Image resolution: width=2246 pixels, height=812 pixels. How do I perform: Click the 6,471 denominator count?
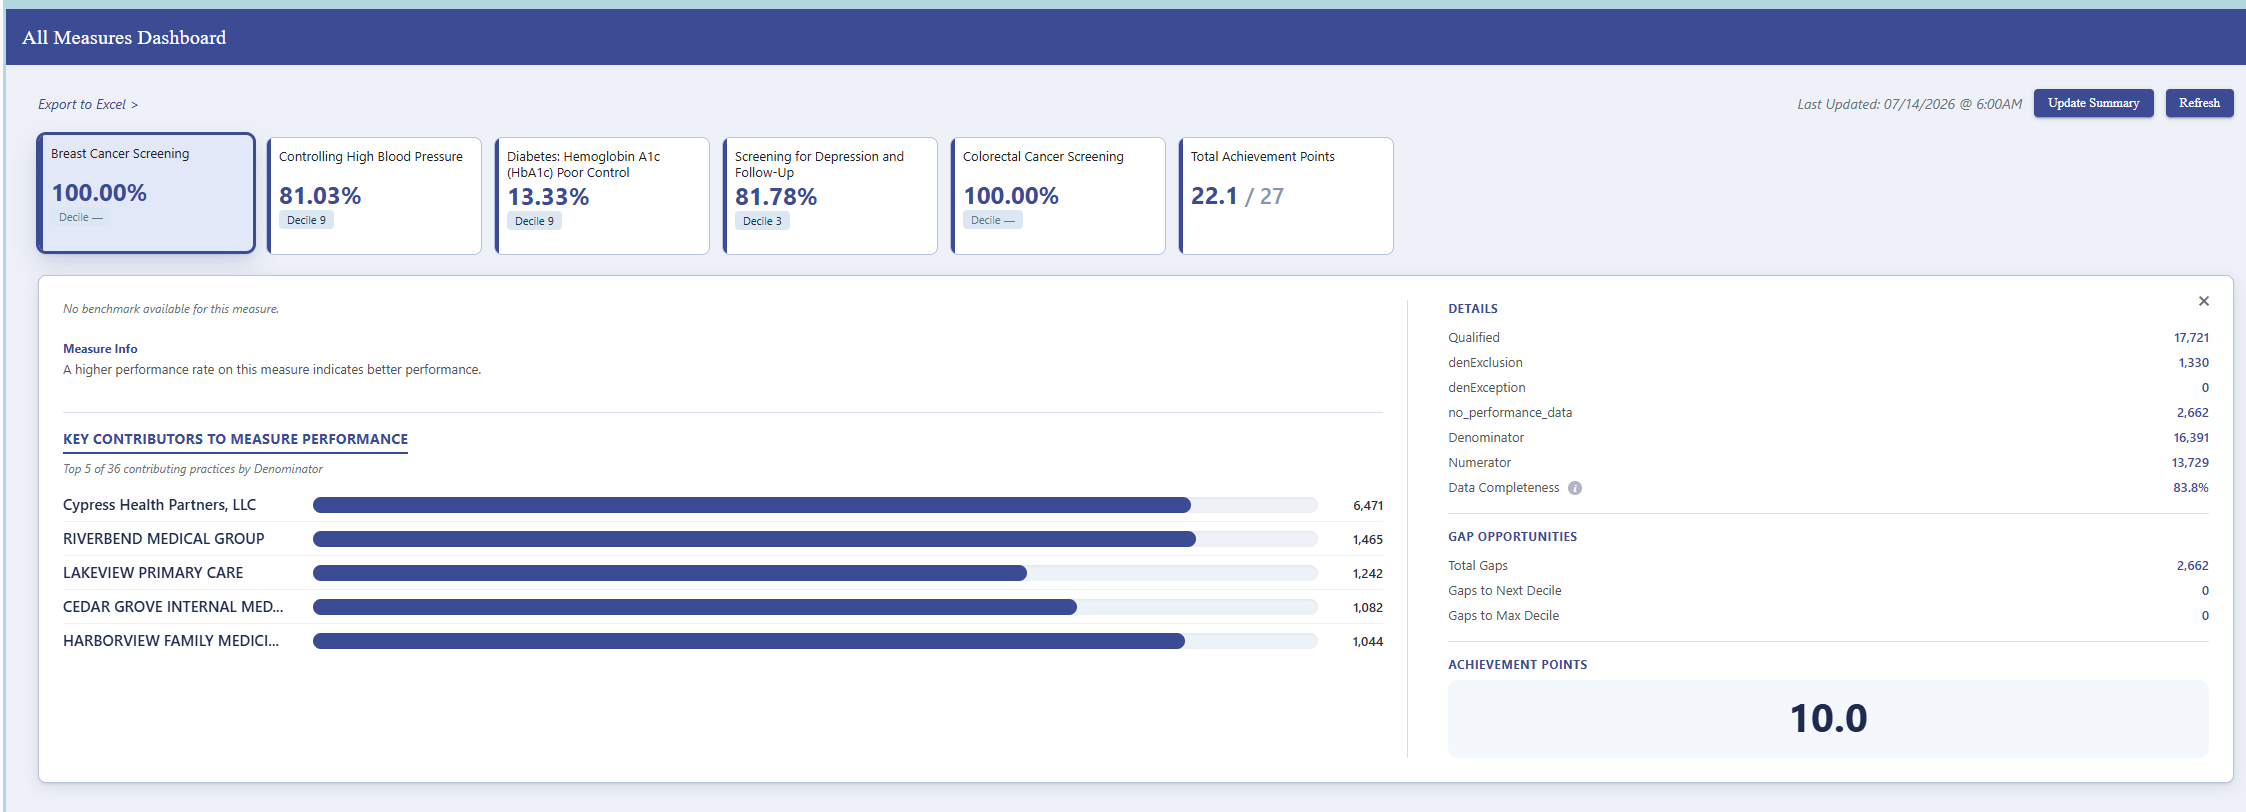(x=1368, y=506)
